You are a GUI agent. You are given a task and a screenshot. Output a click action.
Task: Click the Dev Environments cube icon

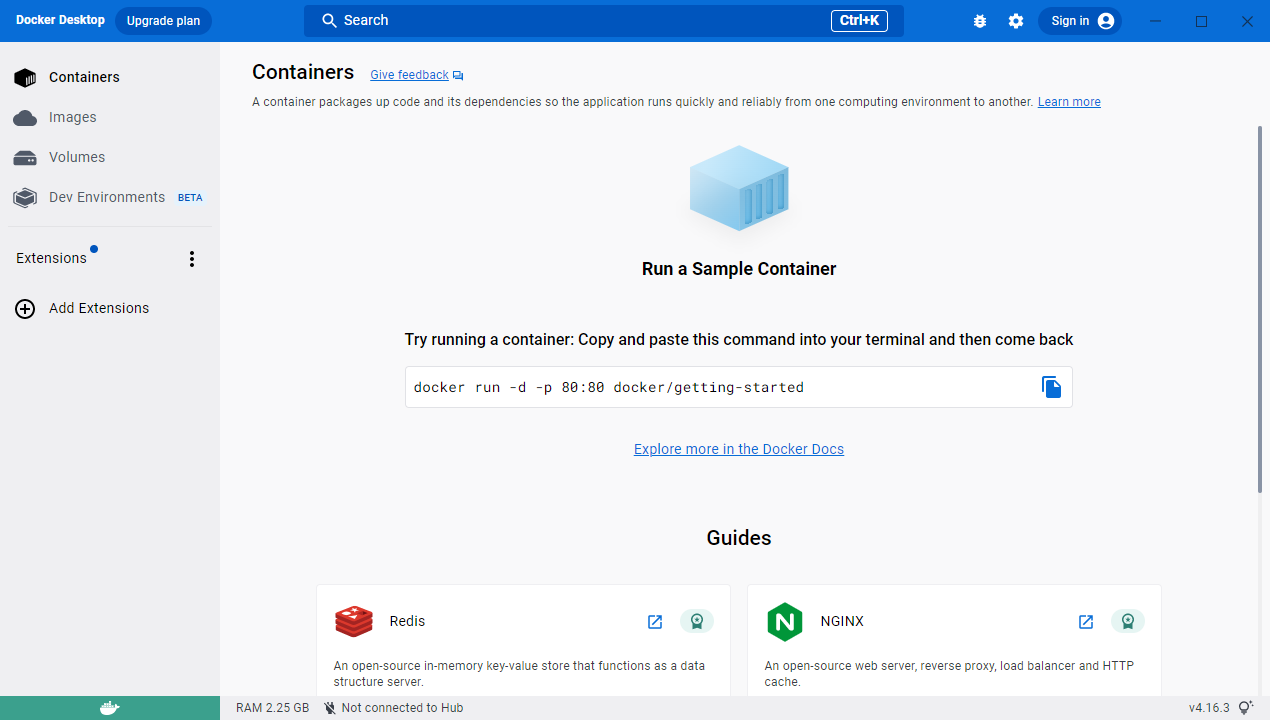pos(25,198)
